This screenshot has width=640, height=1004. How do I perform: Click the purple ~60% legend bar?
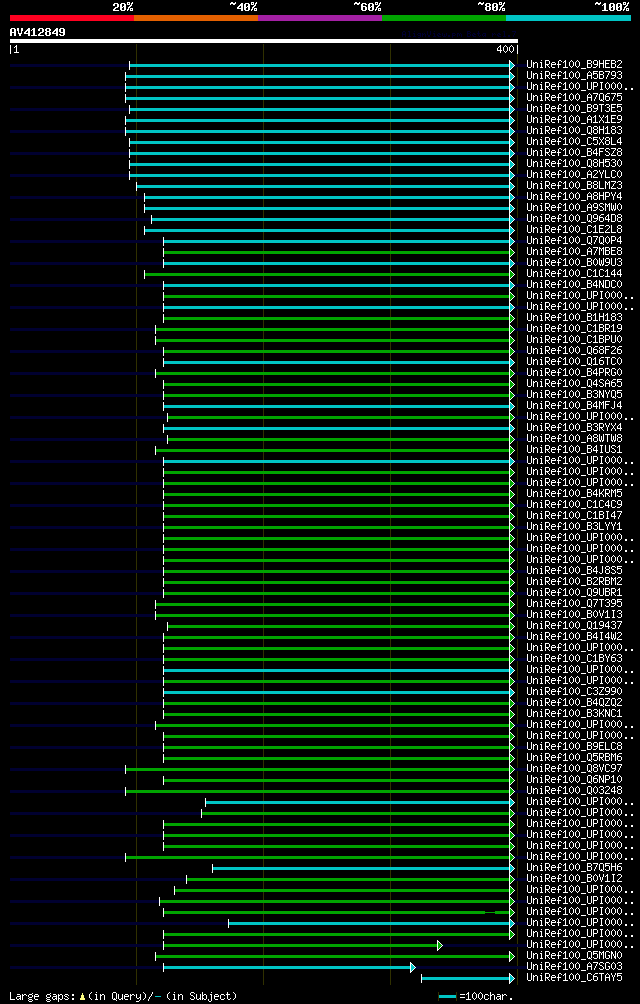click(x=320, y=18)
